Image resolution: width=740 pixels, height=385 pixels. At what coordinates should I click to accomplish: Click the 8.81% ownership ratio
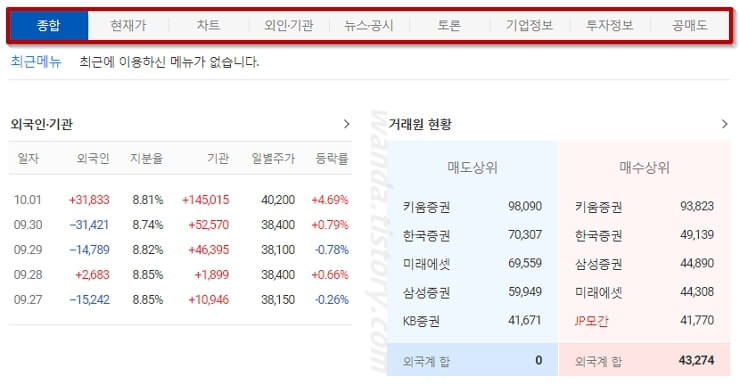(148, 200)
